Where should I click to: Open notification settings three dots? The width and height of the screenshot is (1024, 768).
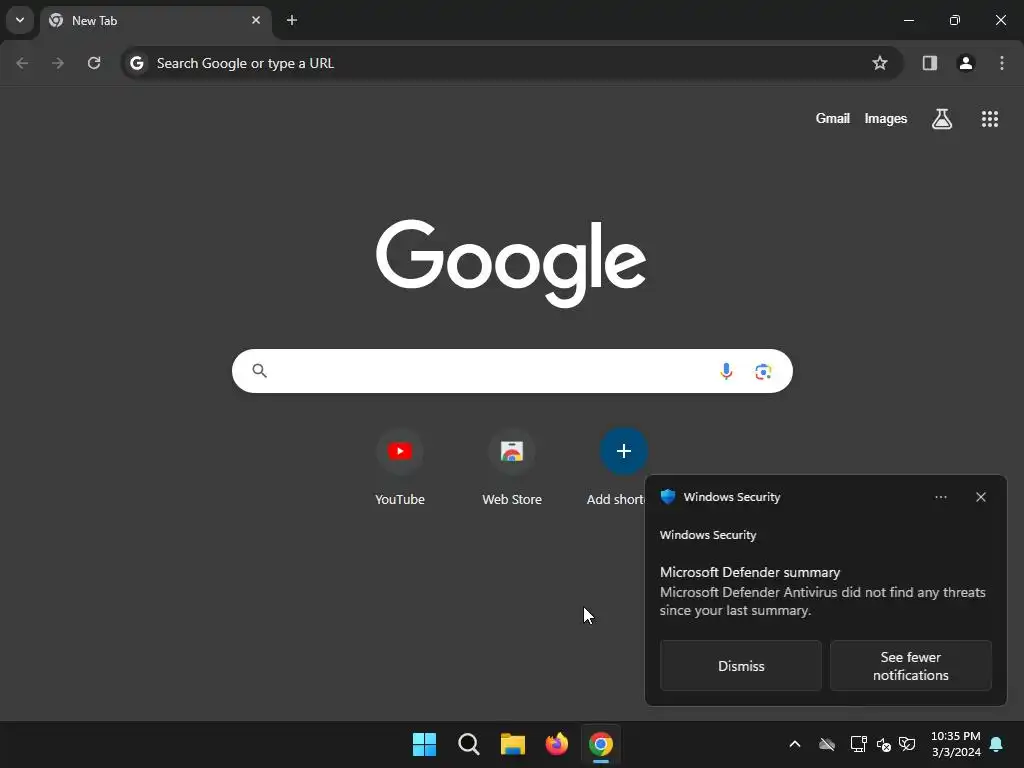tap(941, 497)
